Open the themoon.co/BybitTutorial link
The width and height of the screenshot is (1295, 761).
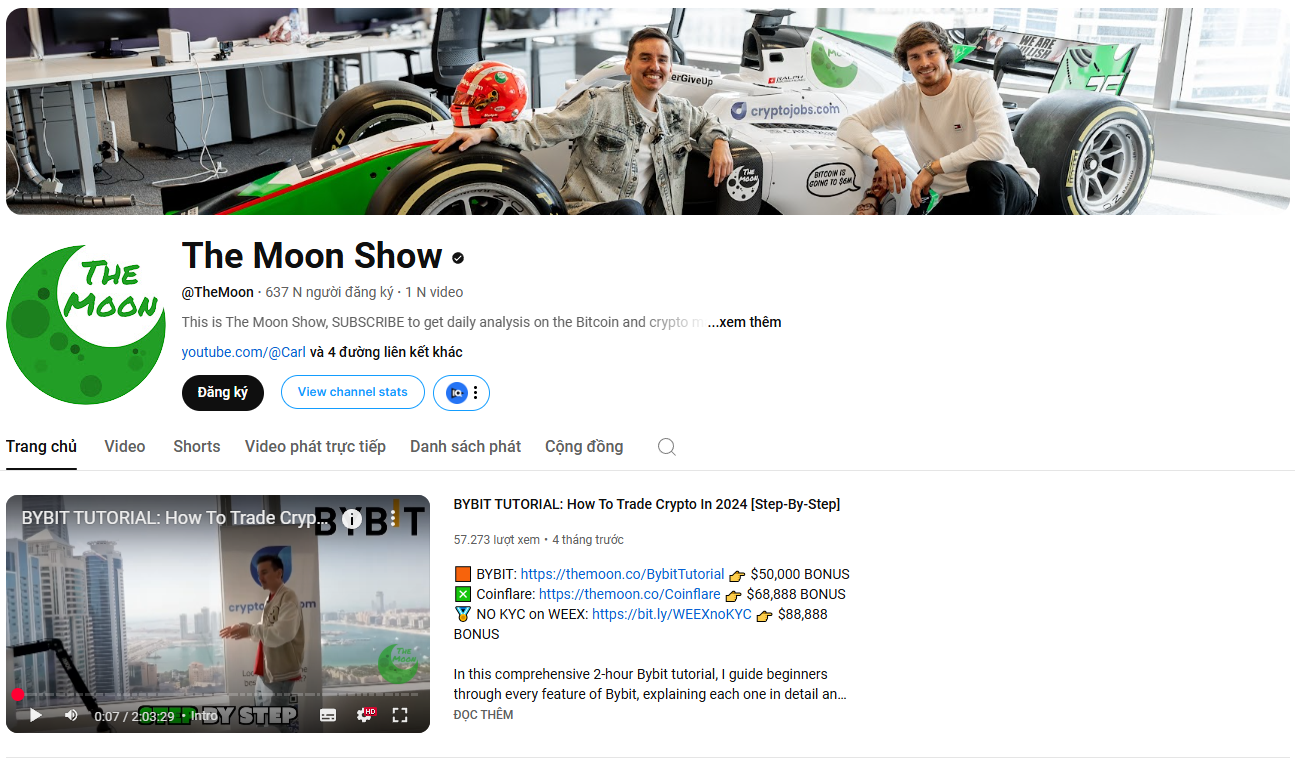point(622,574)
